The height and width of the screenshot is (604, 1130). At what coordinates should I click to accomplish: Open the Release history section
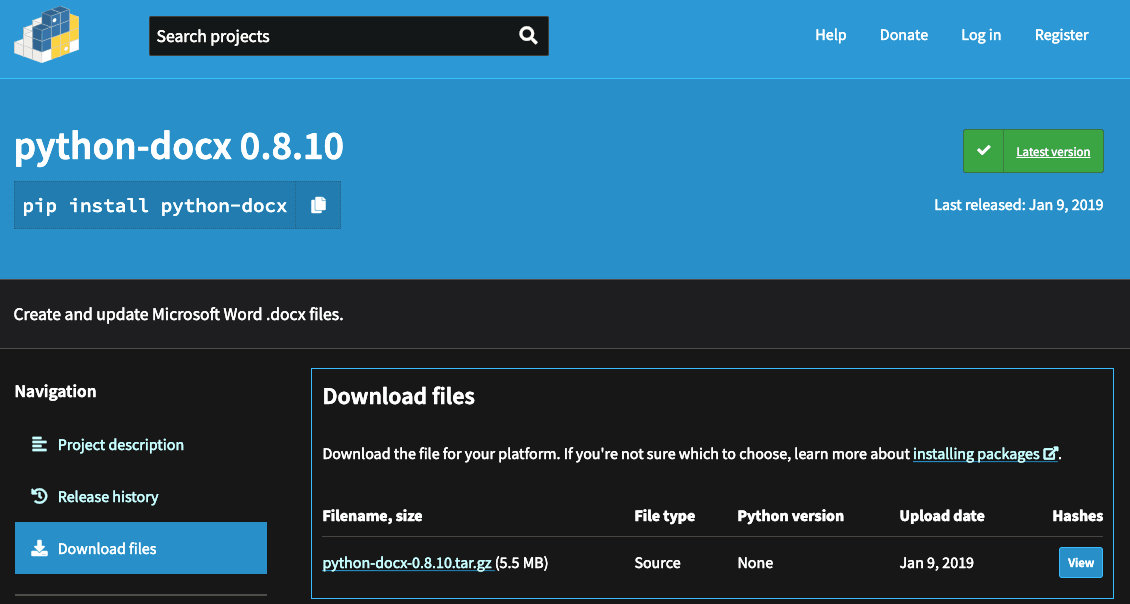coord(108,496)
